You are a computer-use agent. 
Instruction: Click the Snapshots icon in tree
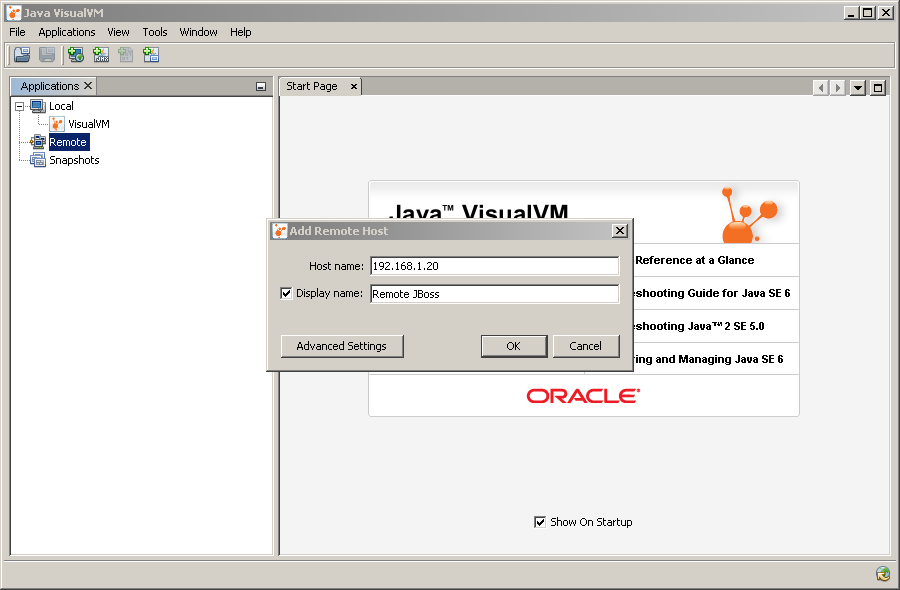pyautogui.click(x=38, y=160)
